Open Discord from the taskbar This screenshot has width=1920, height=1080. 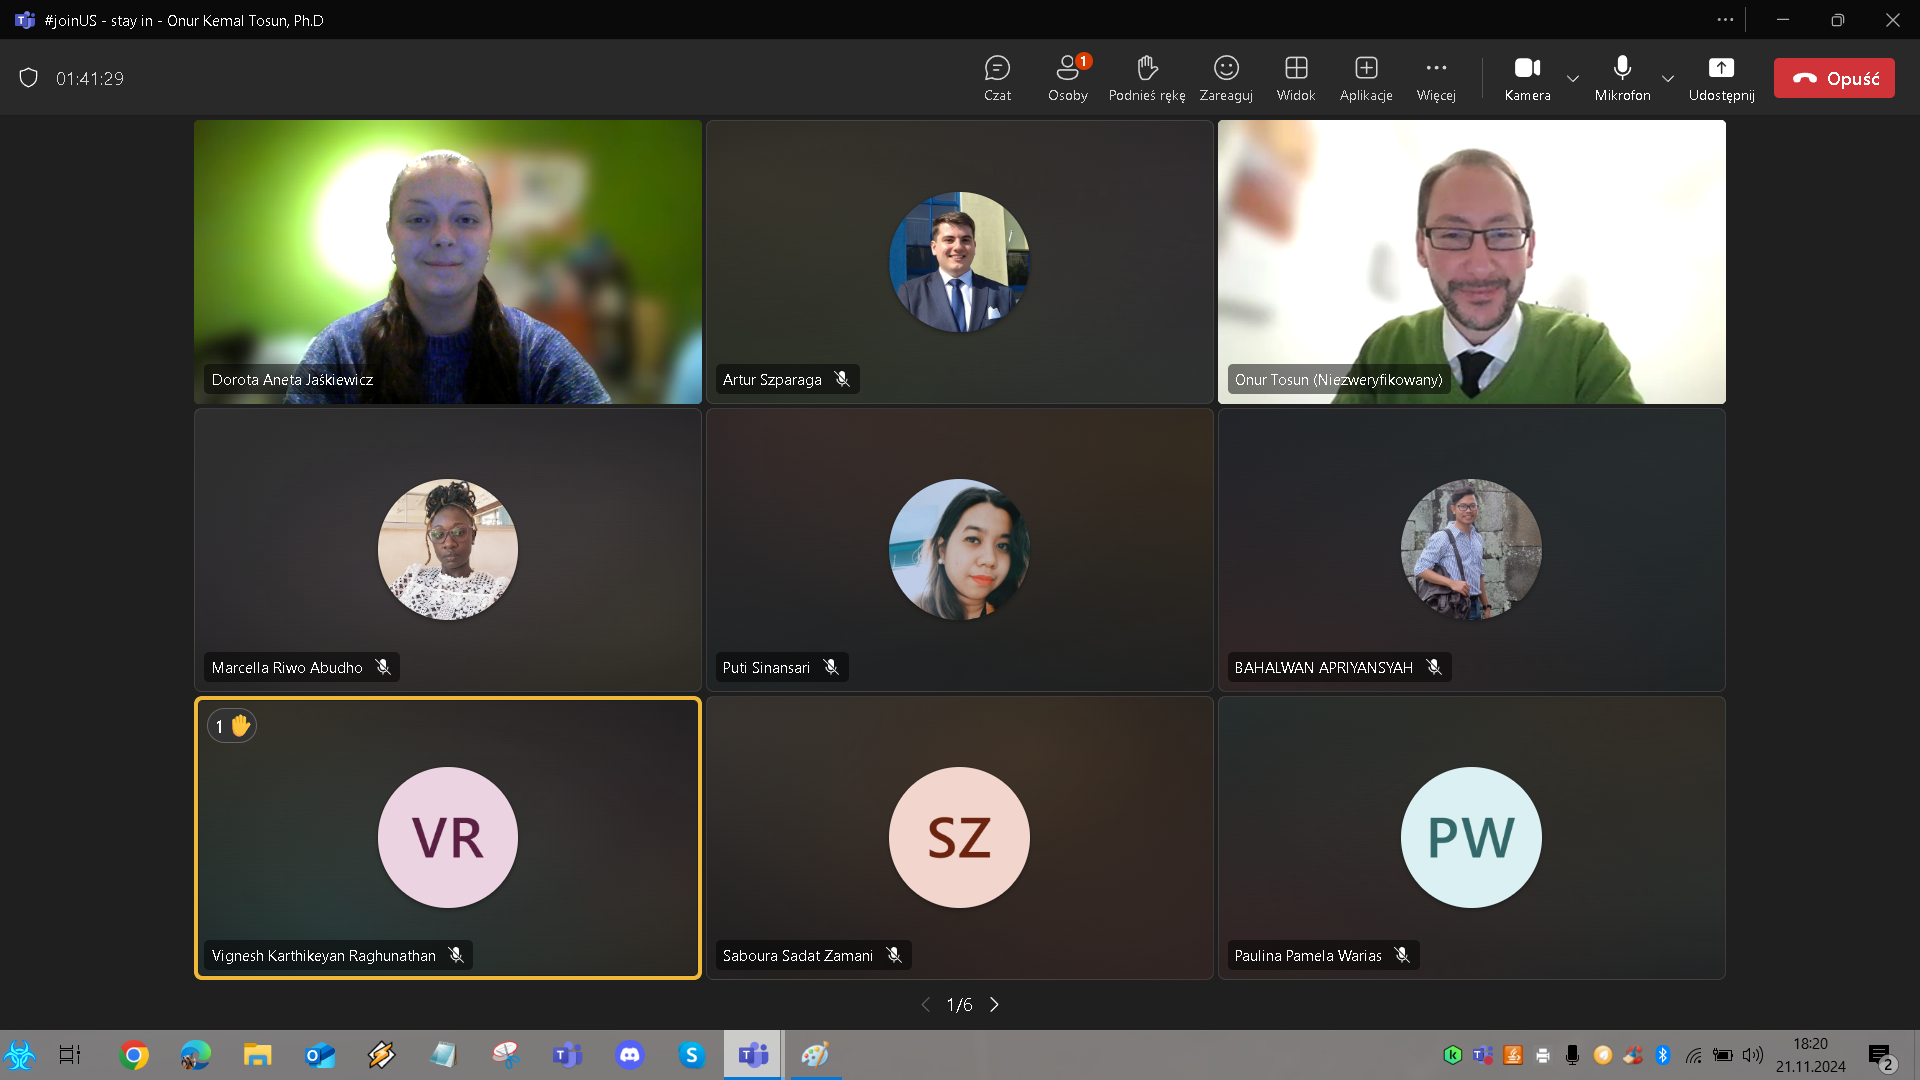click(x=630, y=1055)
